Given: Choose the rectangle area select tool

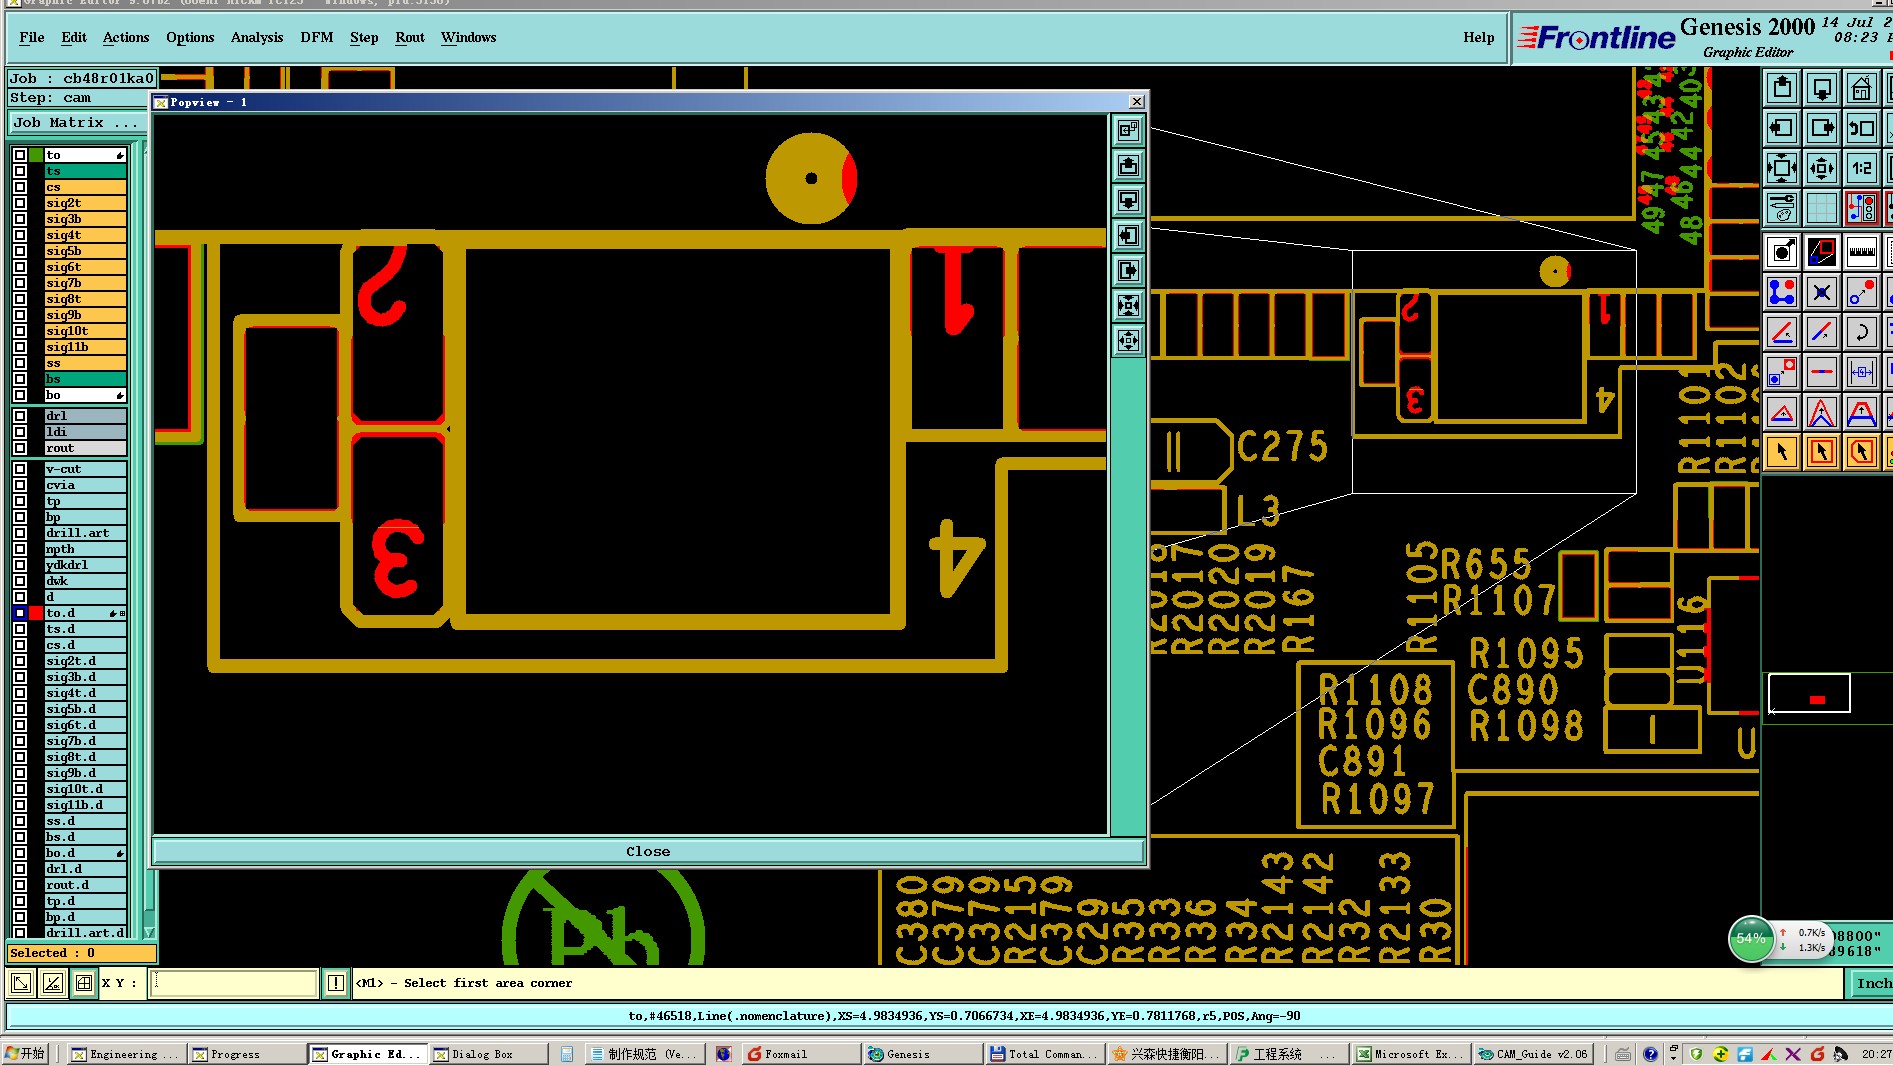Looking at the screenshot, I should 1822,452.
